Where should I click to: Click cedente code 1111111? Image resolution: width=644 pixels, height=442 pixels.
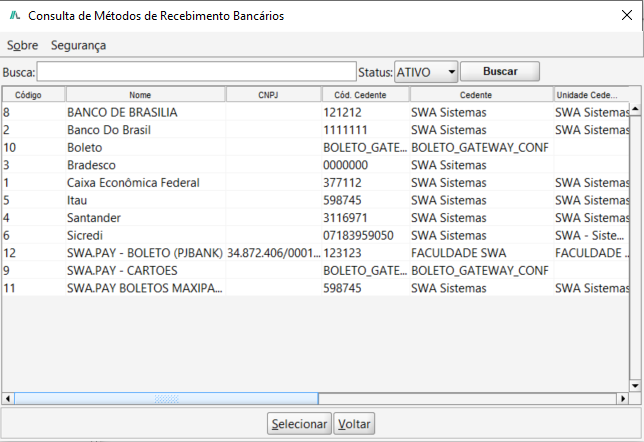pyautogui.click(x=345, y=130)
